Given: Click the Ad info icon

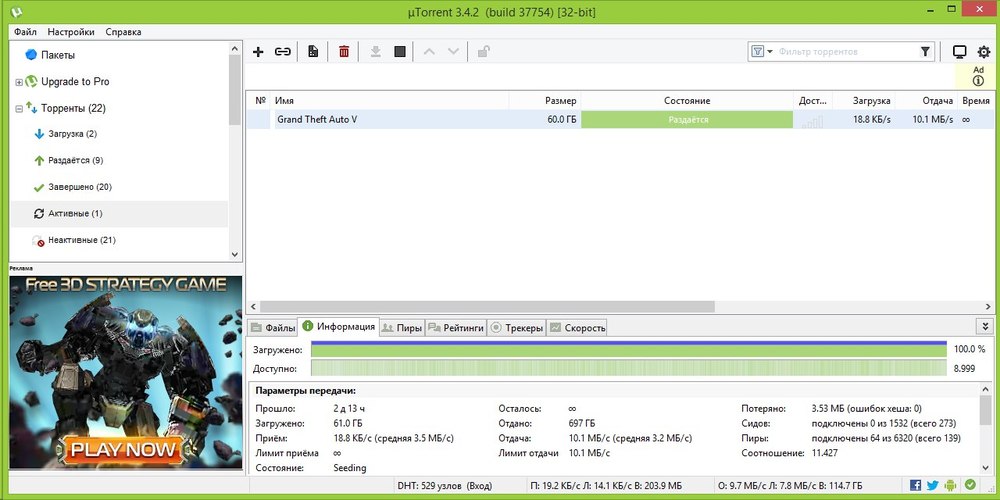Looking at the screenshot, I should [978, 81].
